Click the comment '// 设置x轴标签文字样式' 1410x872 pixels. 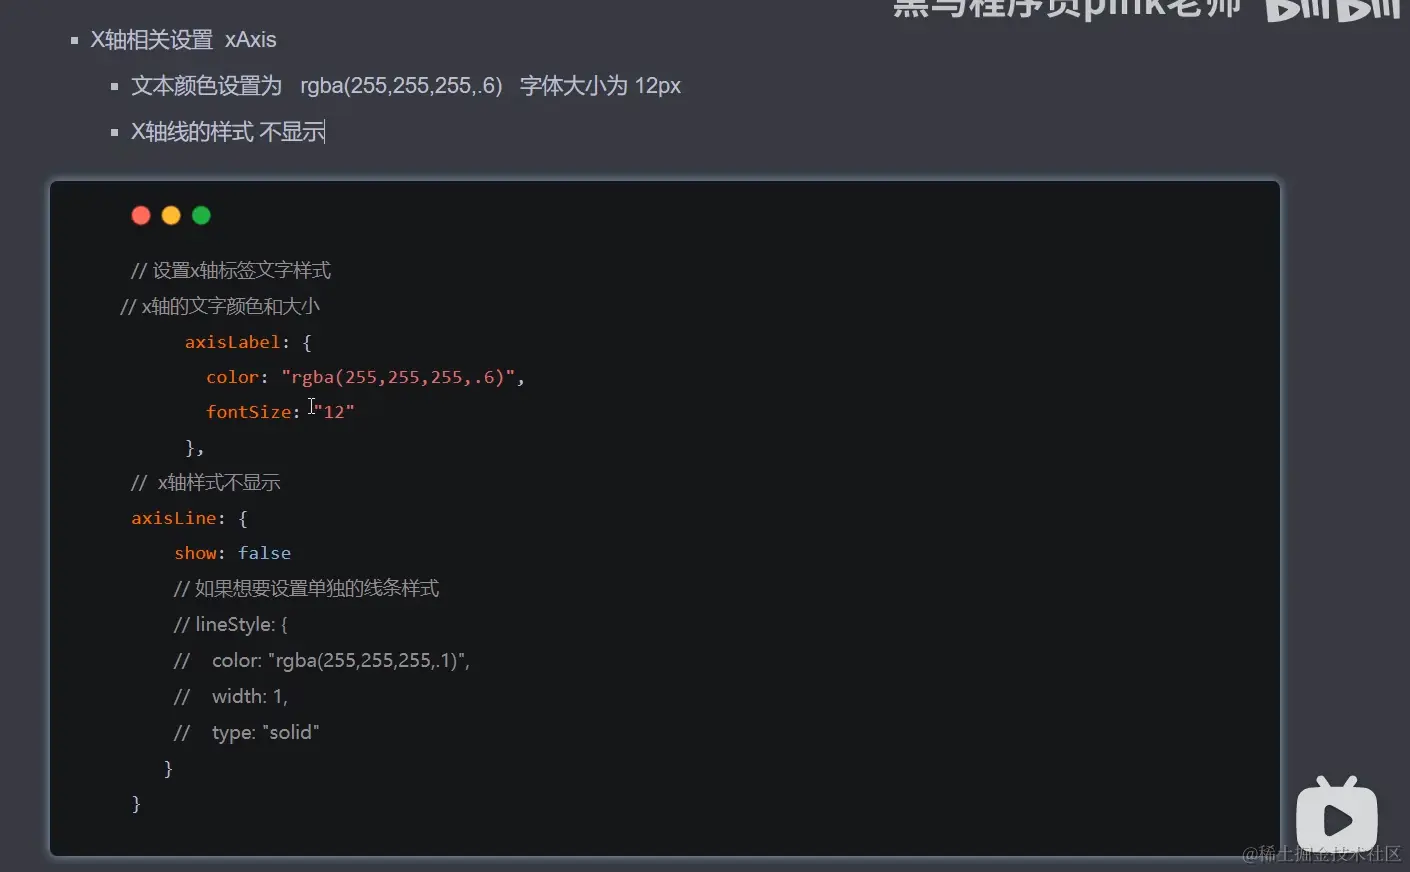(x=231, y=270)
